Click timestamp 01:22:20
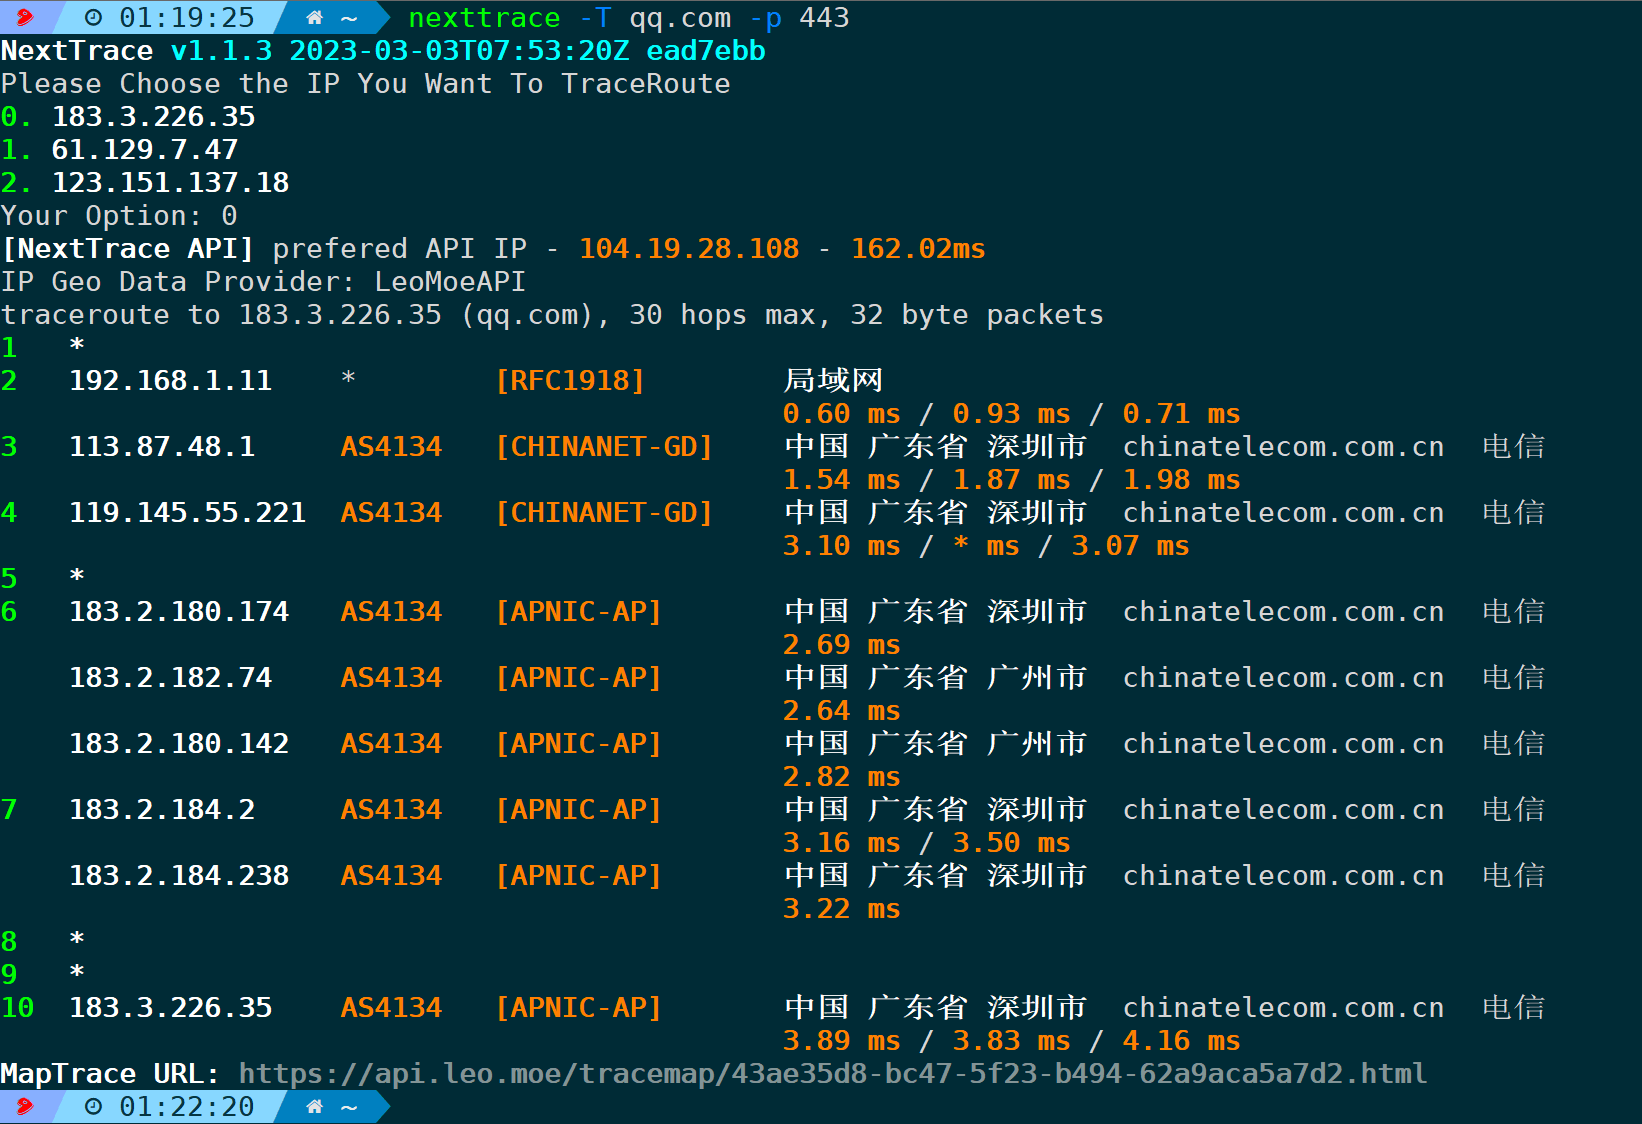1642x1124 pixels. pyautogui.click(x=187, y=1107)
